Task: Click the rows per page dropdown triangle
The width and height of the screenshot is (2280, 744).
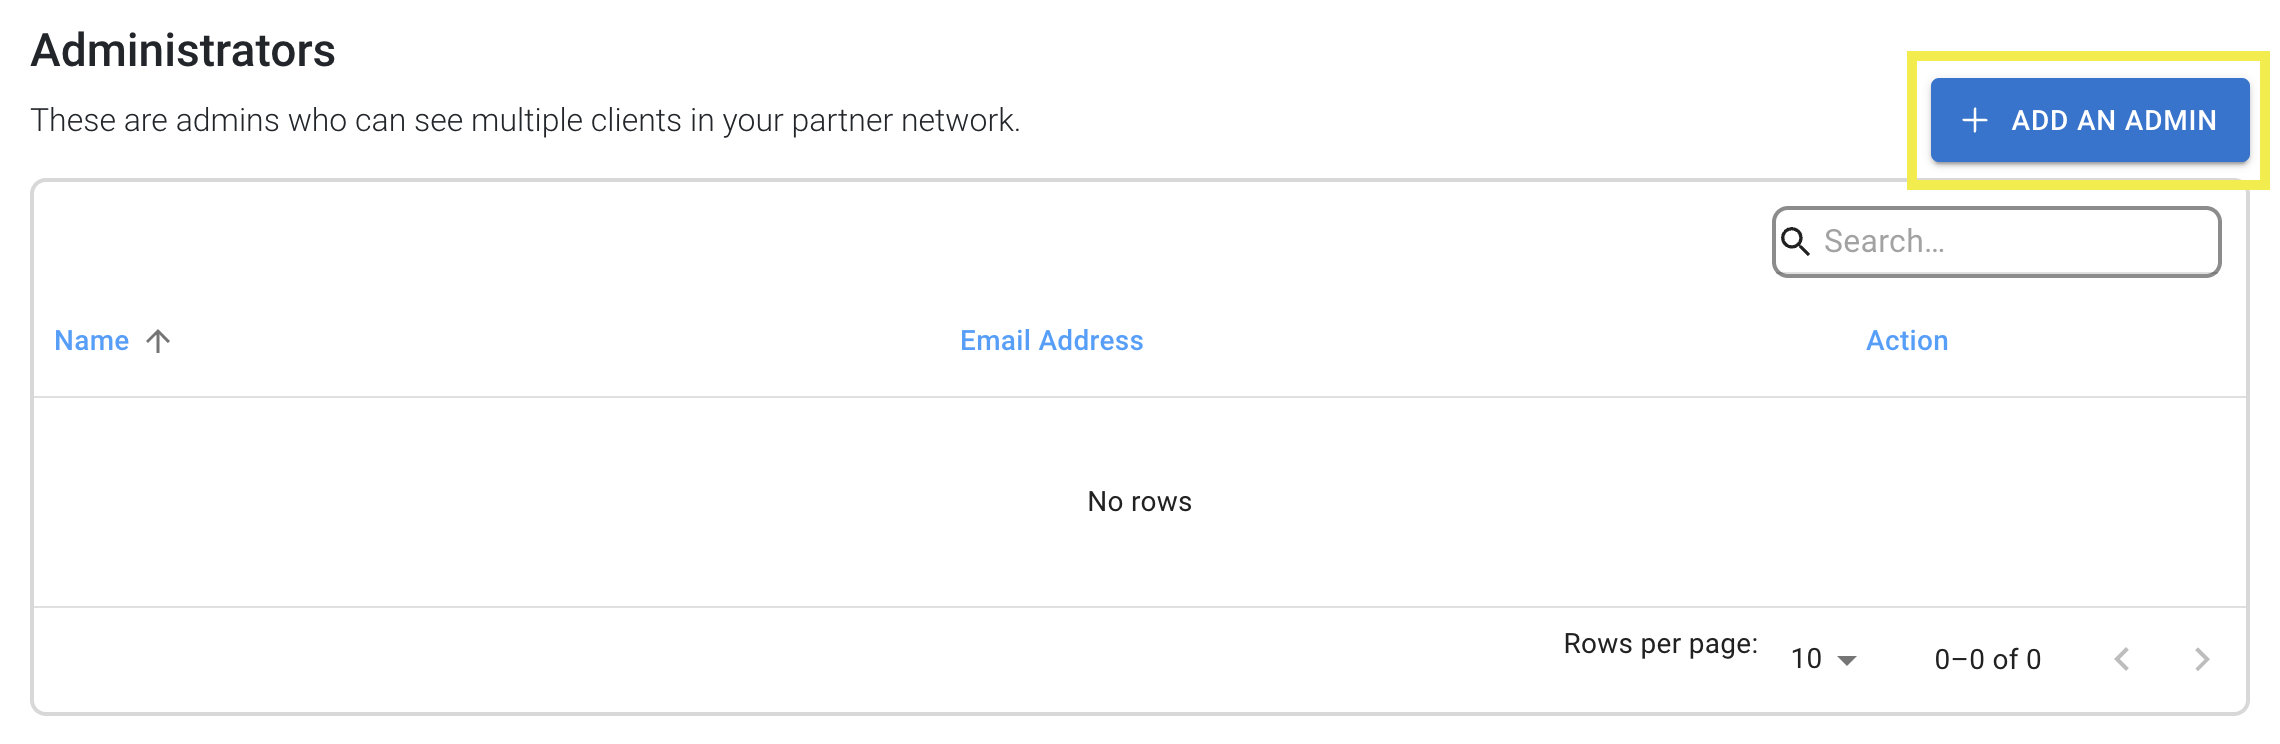Action: tap(1847, 660)
